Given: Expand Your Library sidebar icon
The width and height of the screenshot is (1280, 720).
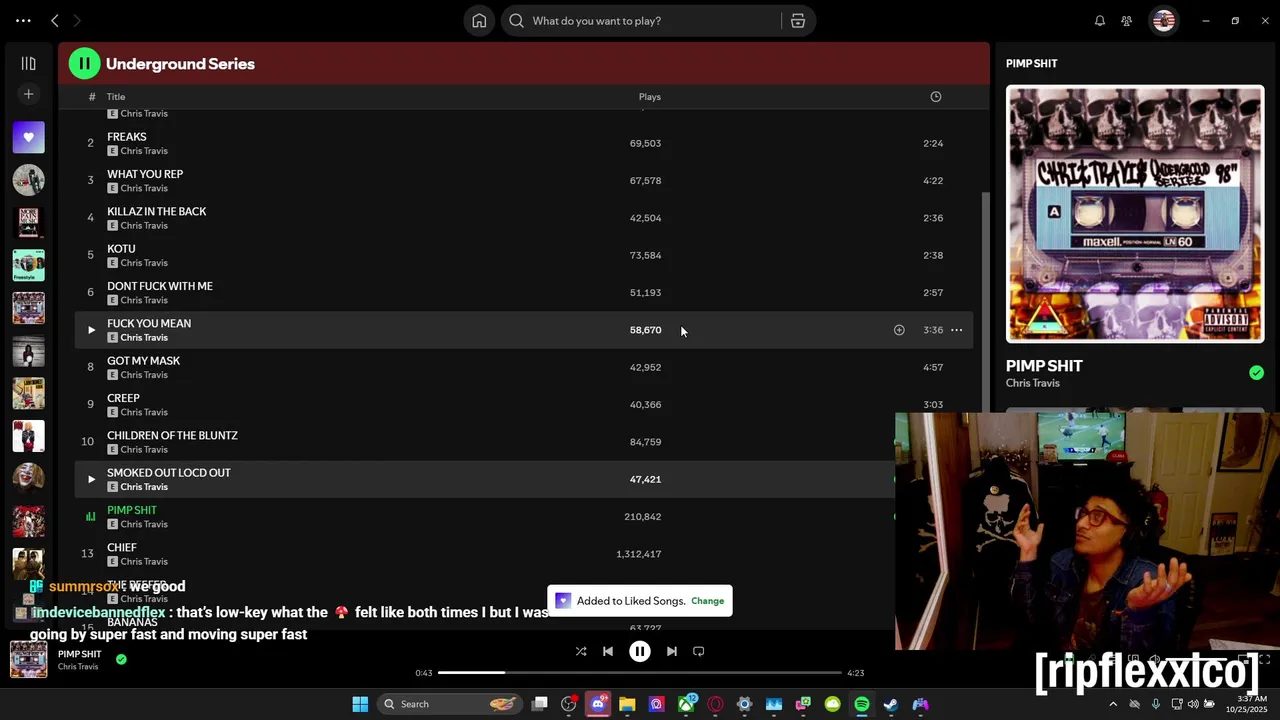Looking at the screenshot, I should [28, 63].
